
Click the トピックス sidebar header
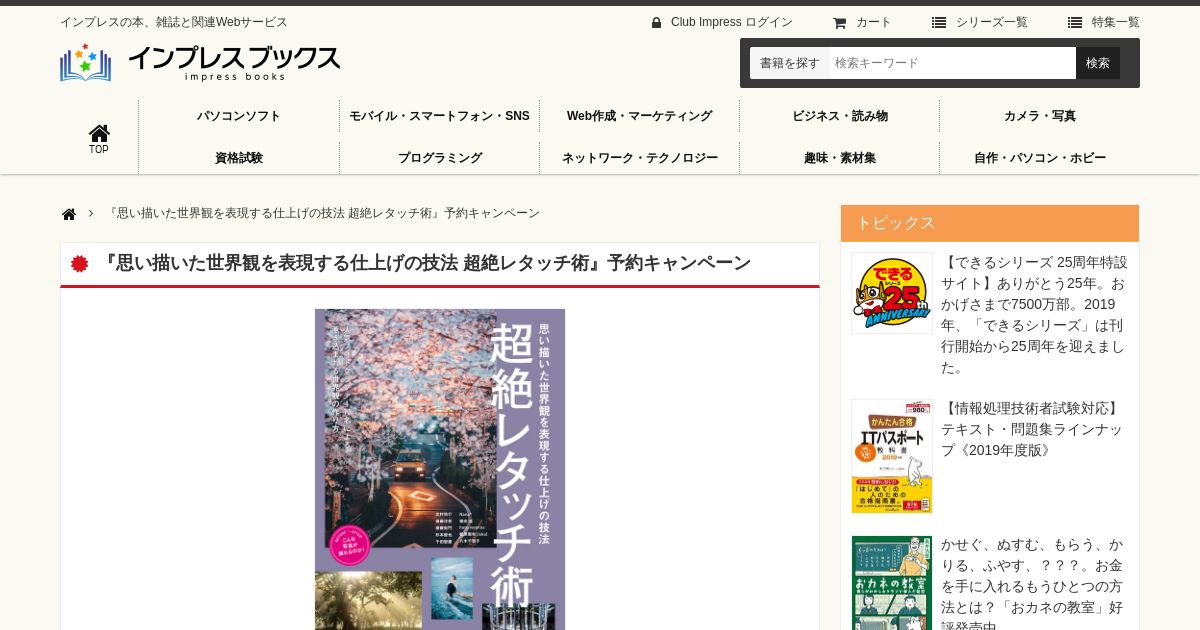click(x=990, y=223)
